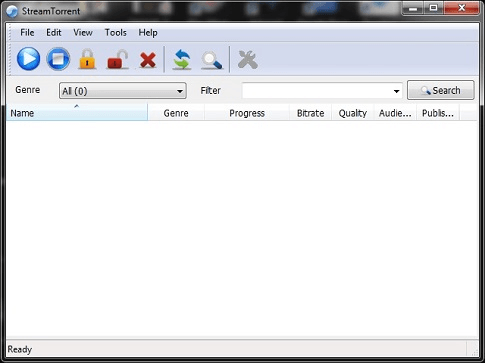
Task: Sort by the Name column header
Action: tap(77, 112)
